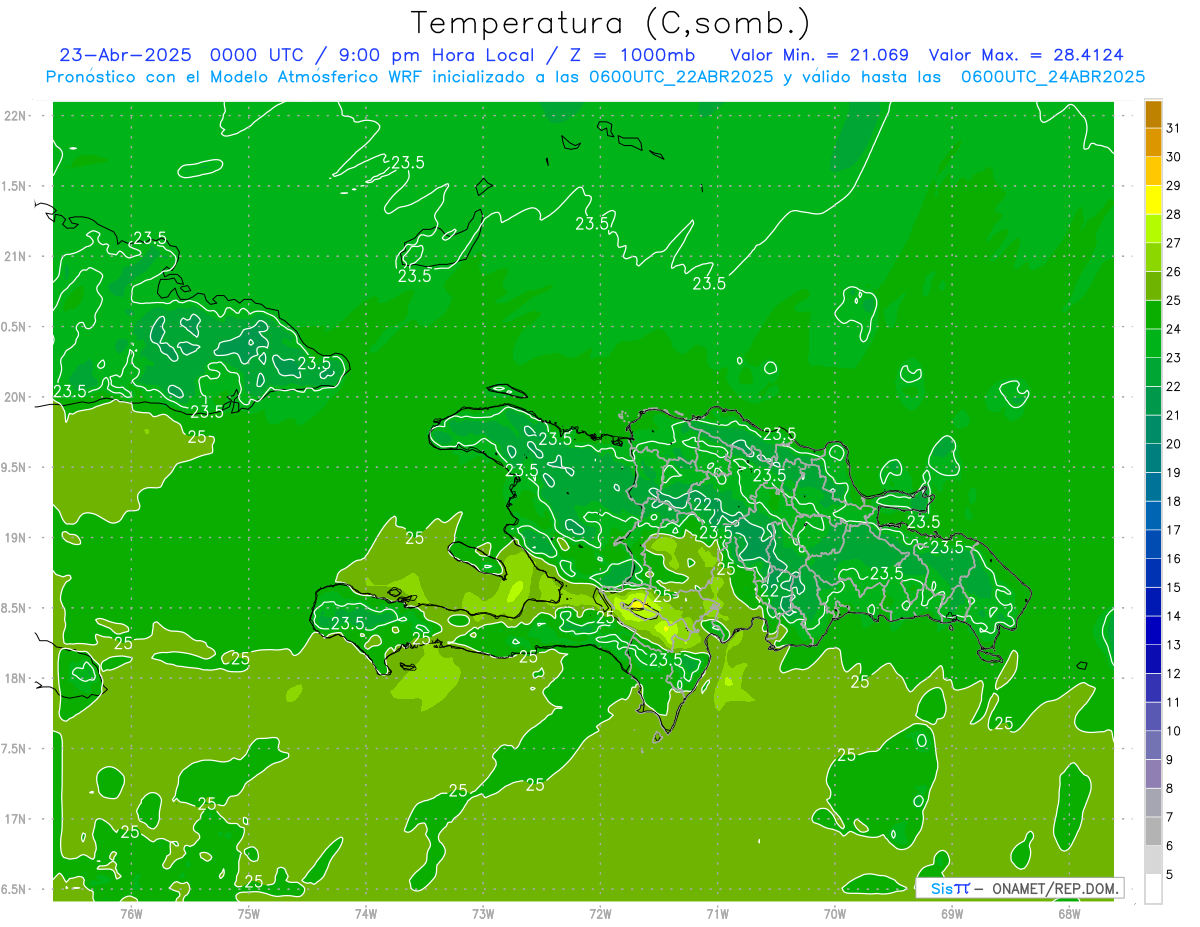Image resolution: width=1200 pixels, height=927 pixels.
Task: Click the olive legend swatch between 25 and 26
Action: point(1153,286)
